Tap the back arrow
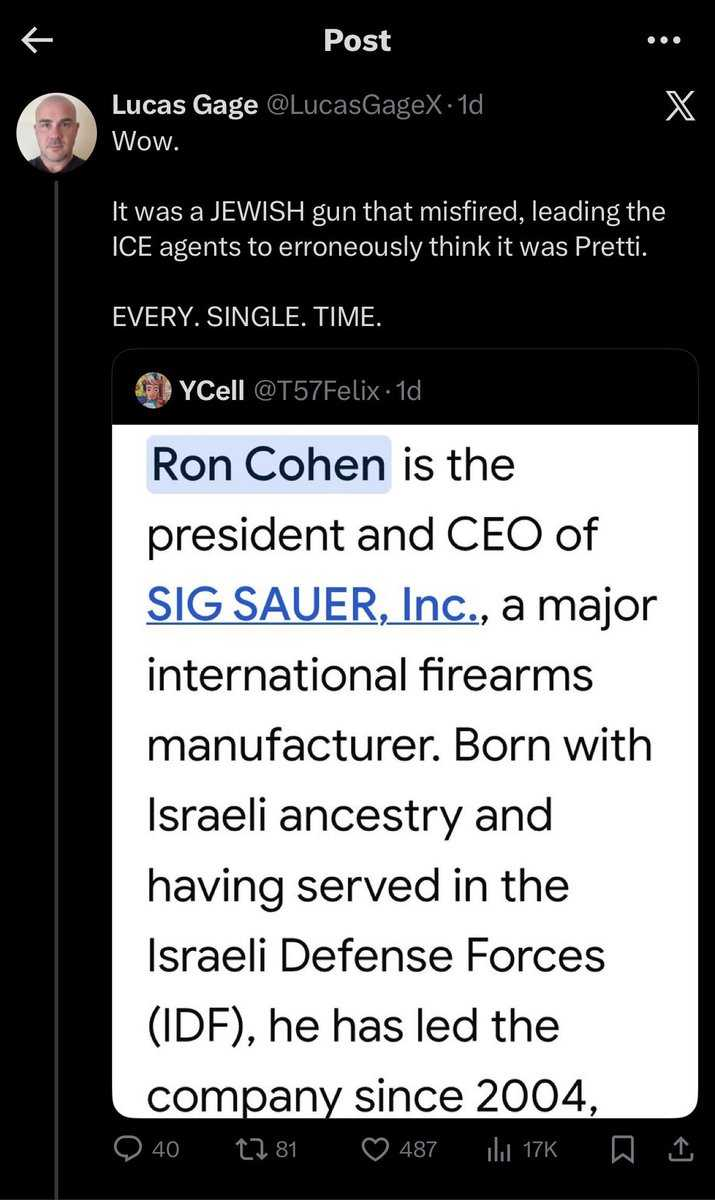The width and height of the screenshot is (715, 1200). pos(38,40)
